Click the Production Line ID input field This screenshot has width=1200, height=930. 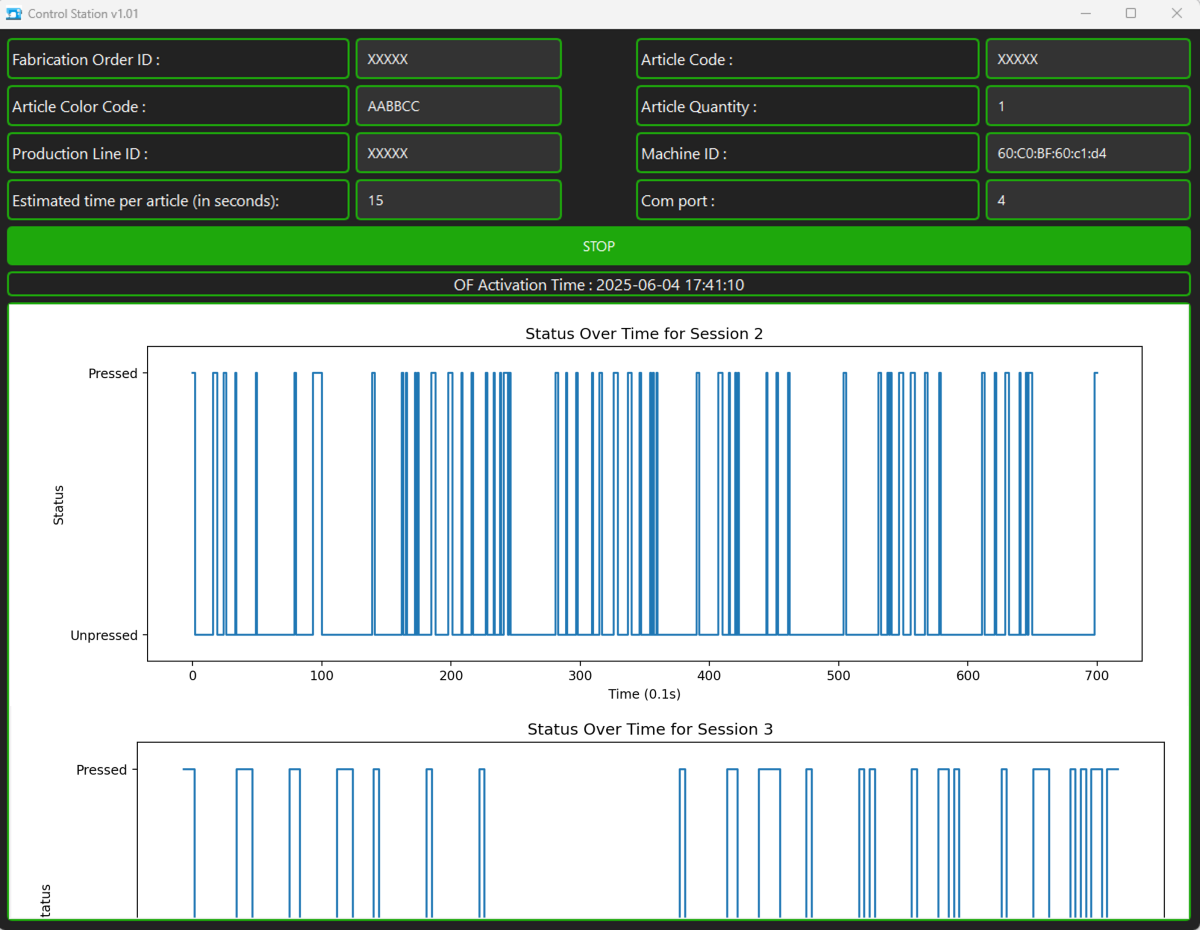coord(458,153)
